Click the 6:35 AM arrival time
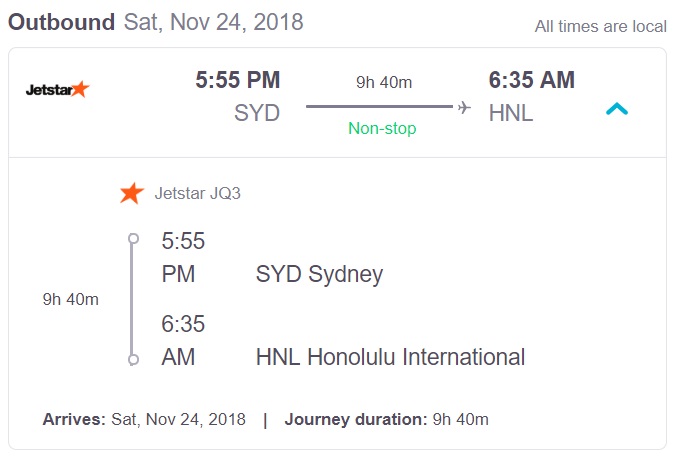679x458 pixels. click(531, 80)
